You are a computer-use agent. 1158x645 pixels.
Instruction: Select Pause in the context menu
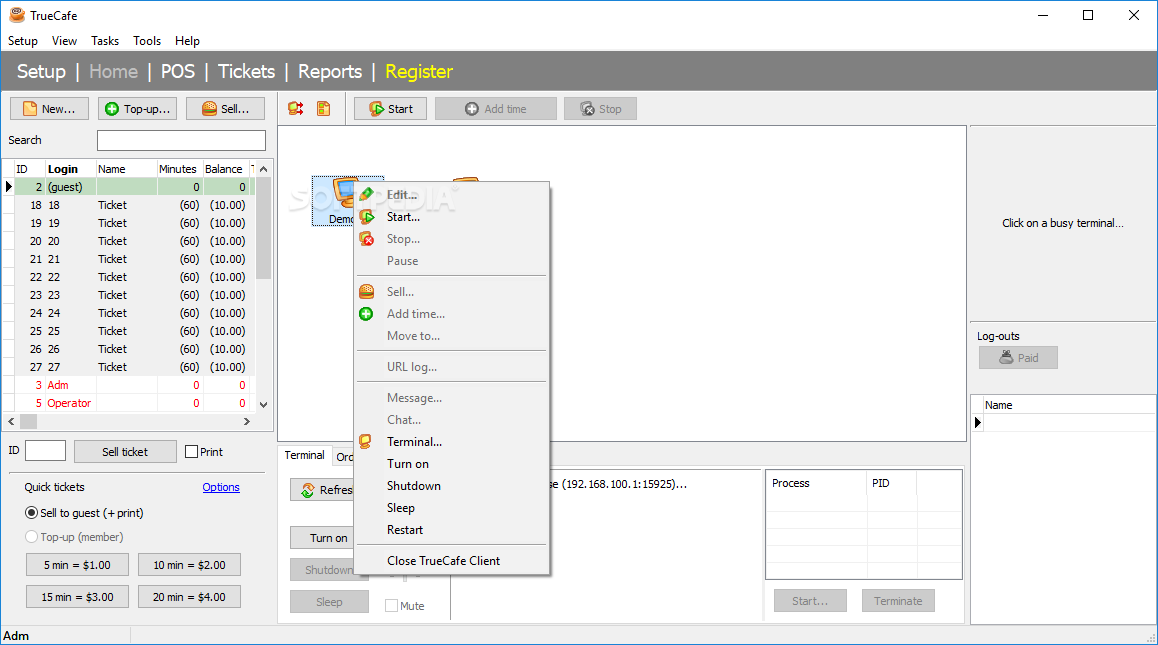pyautogui.click(x=452, y=261)
